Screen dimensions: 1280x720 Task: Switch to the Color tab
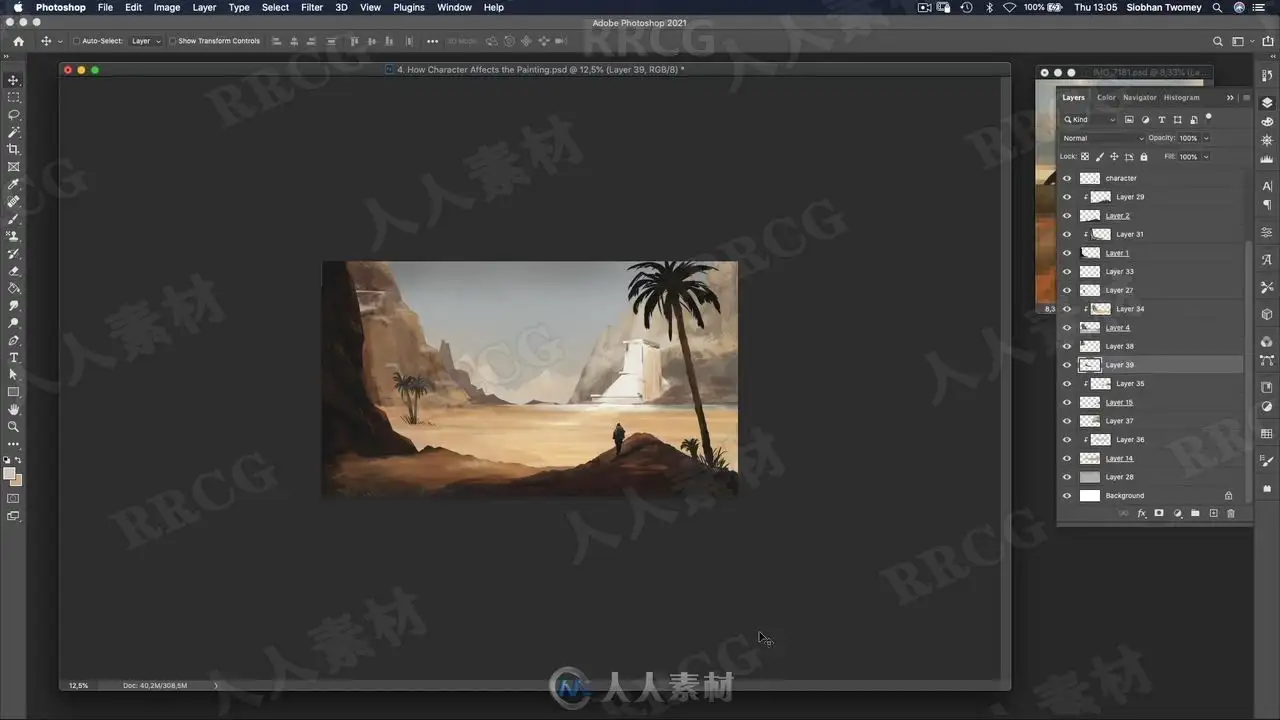(x=1106, y=98)
